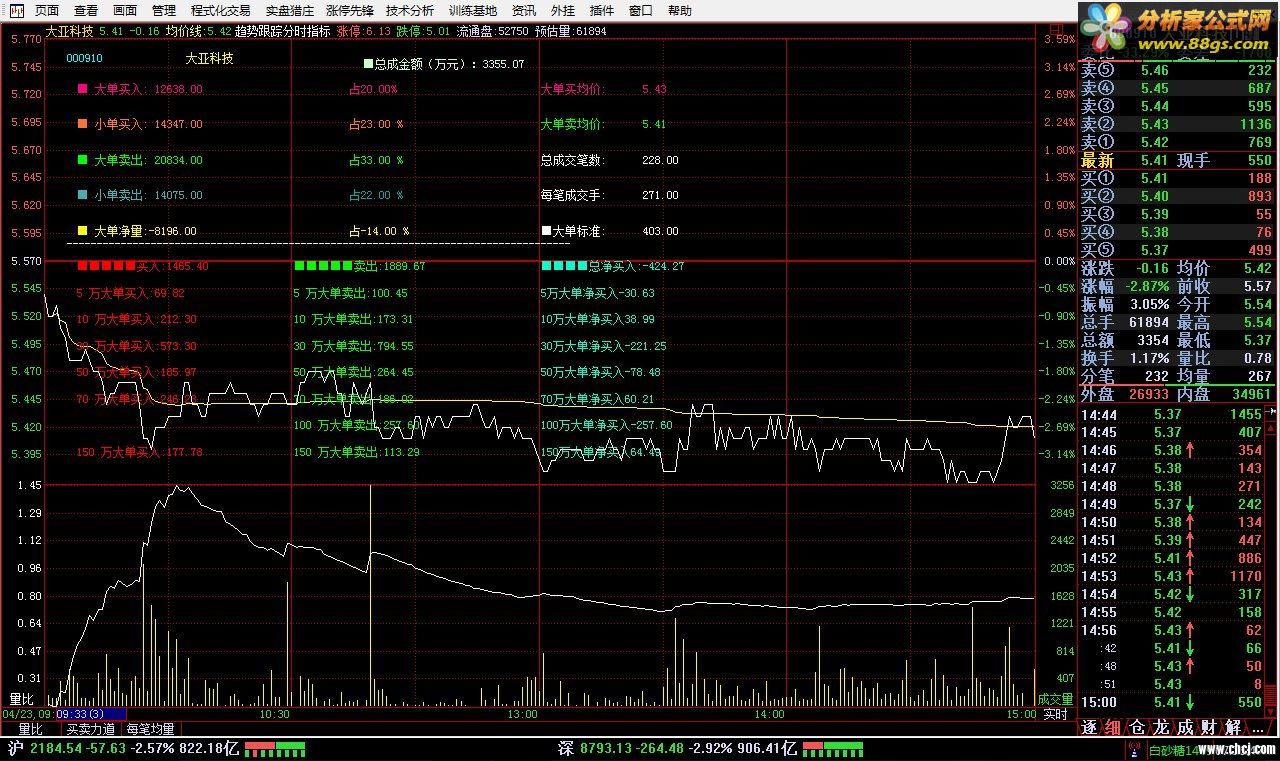Click the 卖⑤ order row at 5.46
Screen dimensions: 1280x761
(1177, 70)
